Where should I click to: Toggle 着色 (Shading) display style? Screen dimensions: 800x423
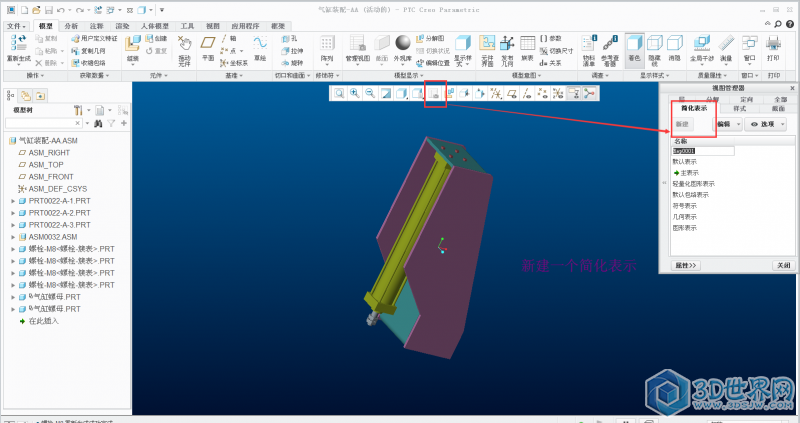point(634,46)
